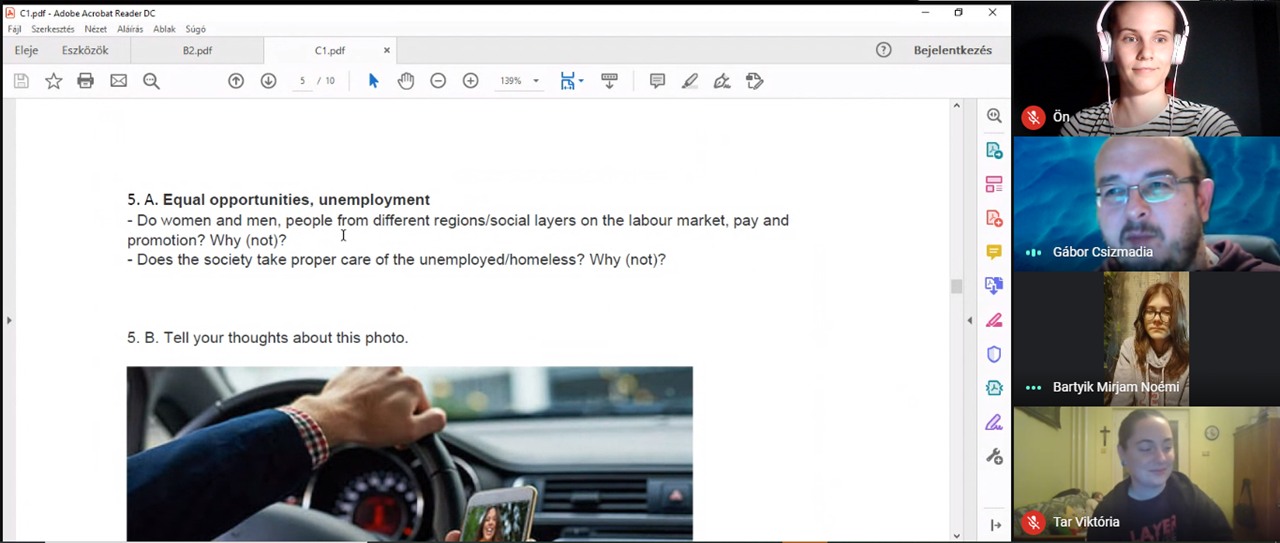This screenshot has width=1280, height=543.
Task: Open yellow Comment tool in right pane
Action: pyautogui.click(x=994, y=252)
